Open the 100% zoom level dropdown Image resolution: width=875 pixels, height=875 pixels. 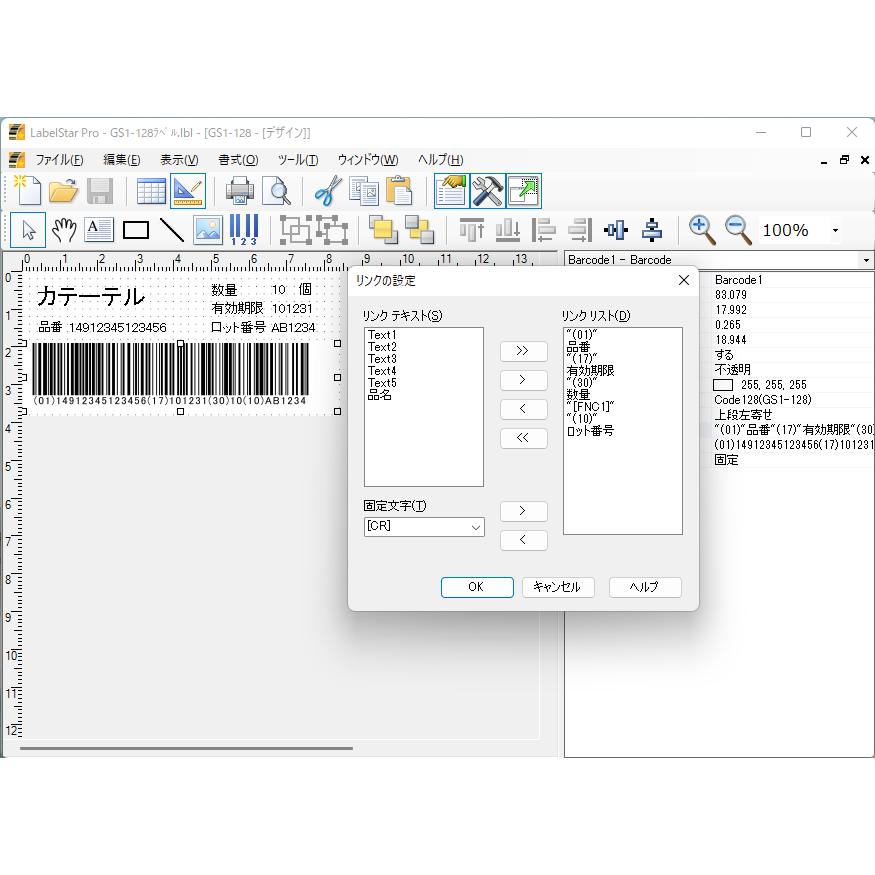coord(833,230)
